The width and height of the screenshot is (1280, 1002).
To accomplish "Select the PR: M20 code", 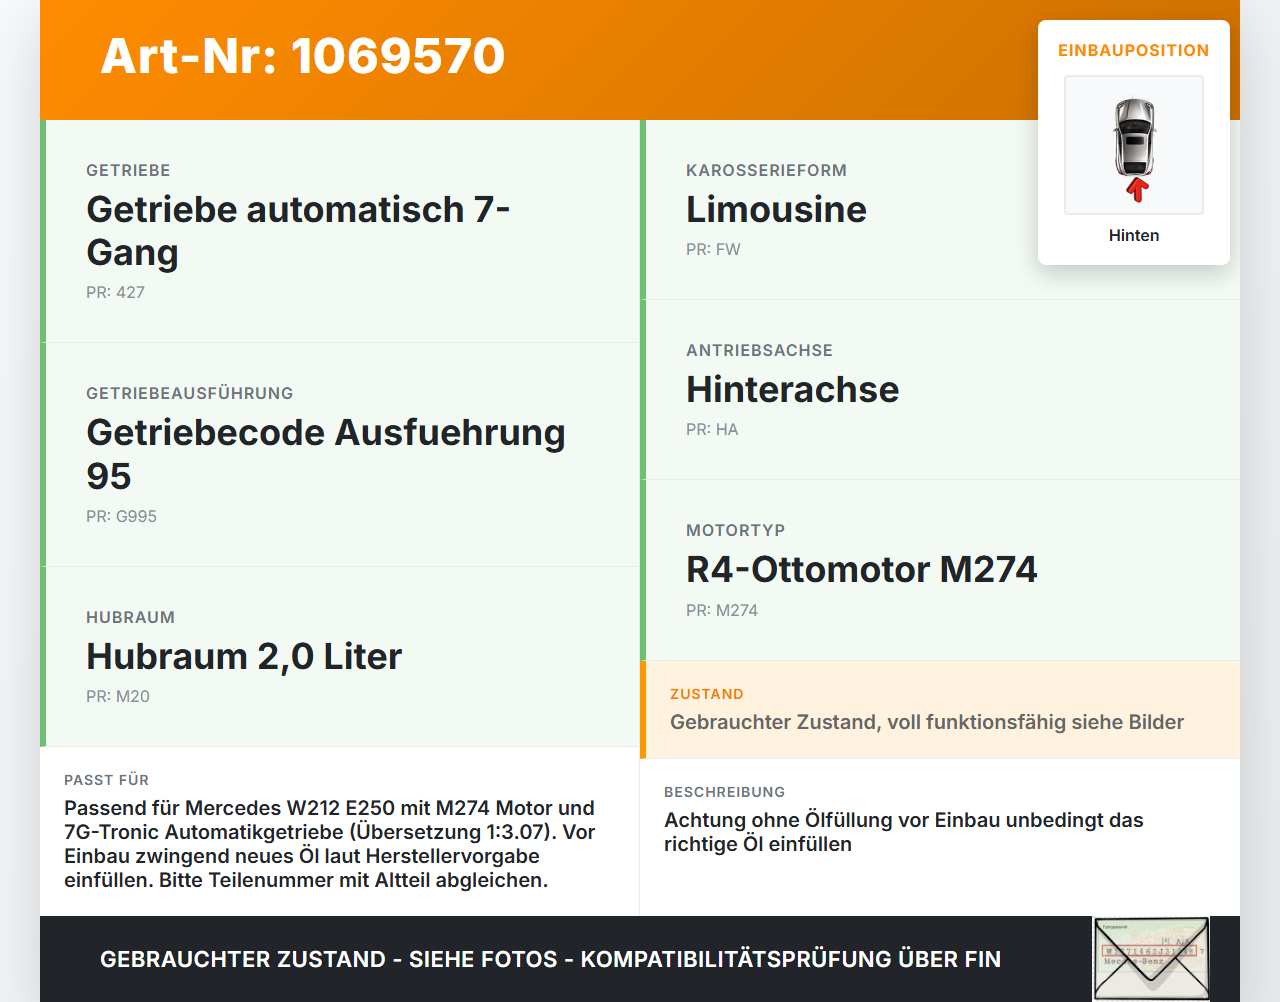I will [118, 696].
